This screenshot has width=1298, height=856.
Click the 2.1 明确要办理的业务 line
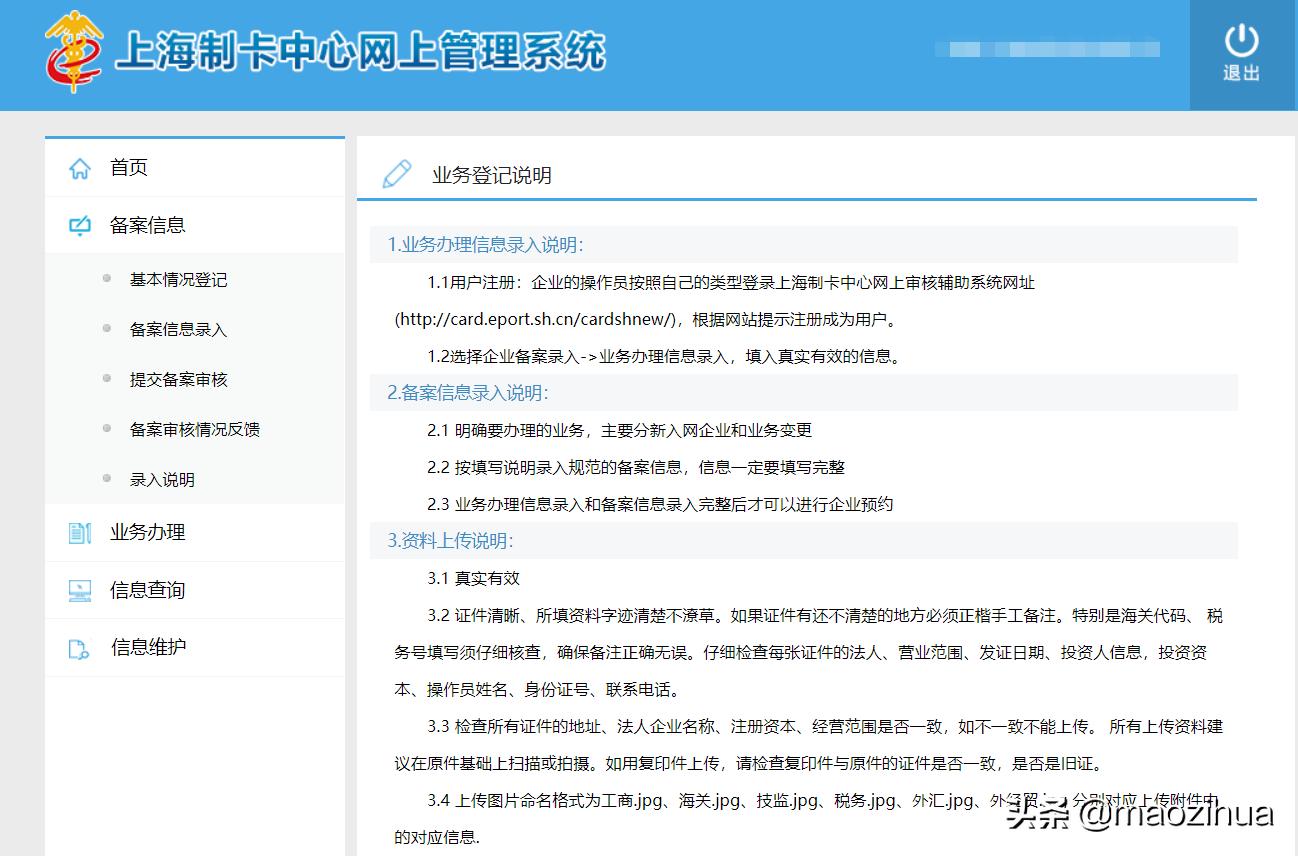click(x=619, y=431)
